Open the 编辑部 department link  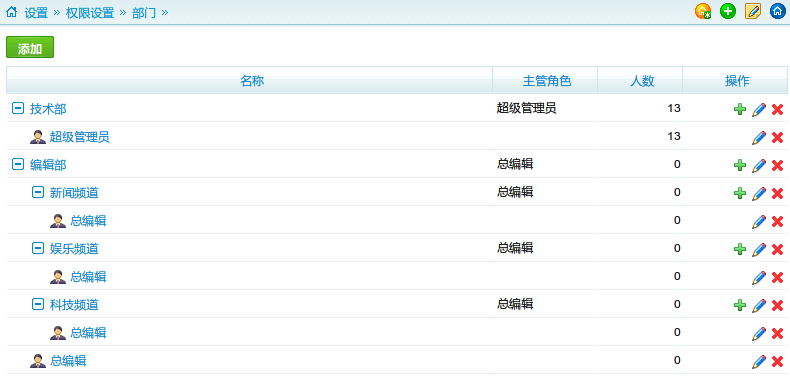(48, 164)
